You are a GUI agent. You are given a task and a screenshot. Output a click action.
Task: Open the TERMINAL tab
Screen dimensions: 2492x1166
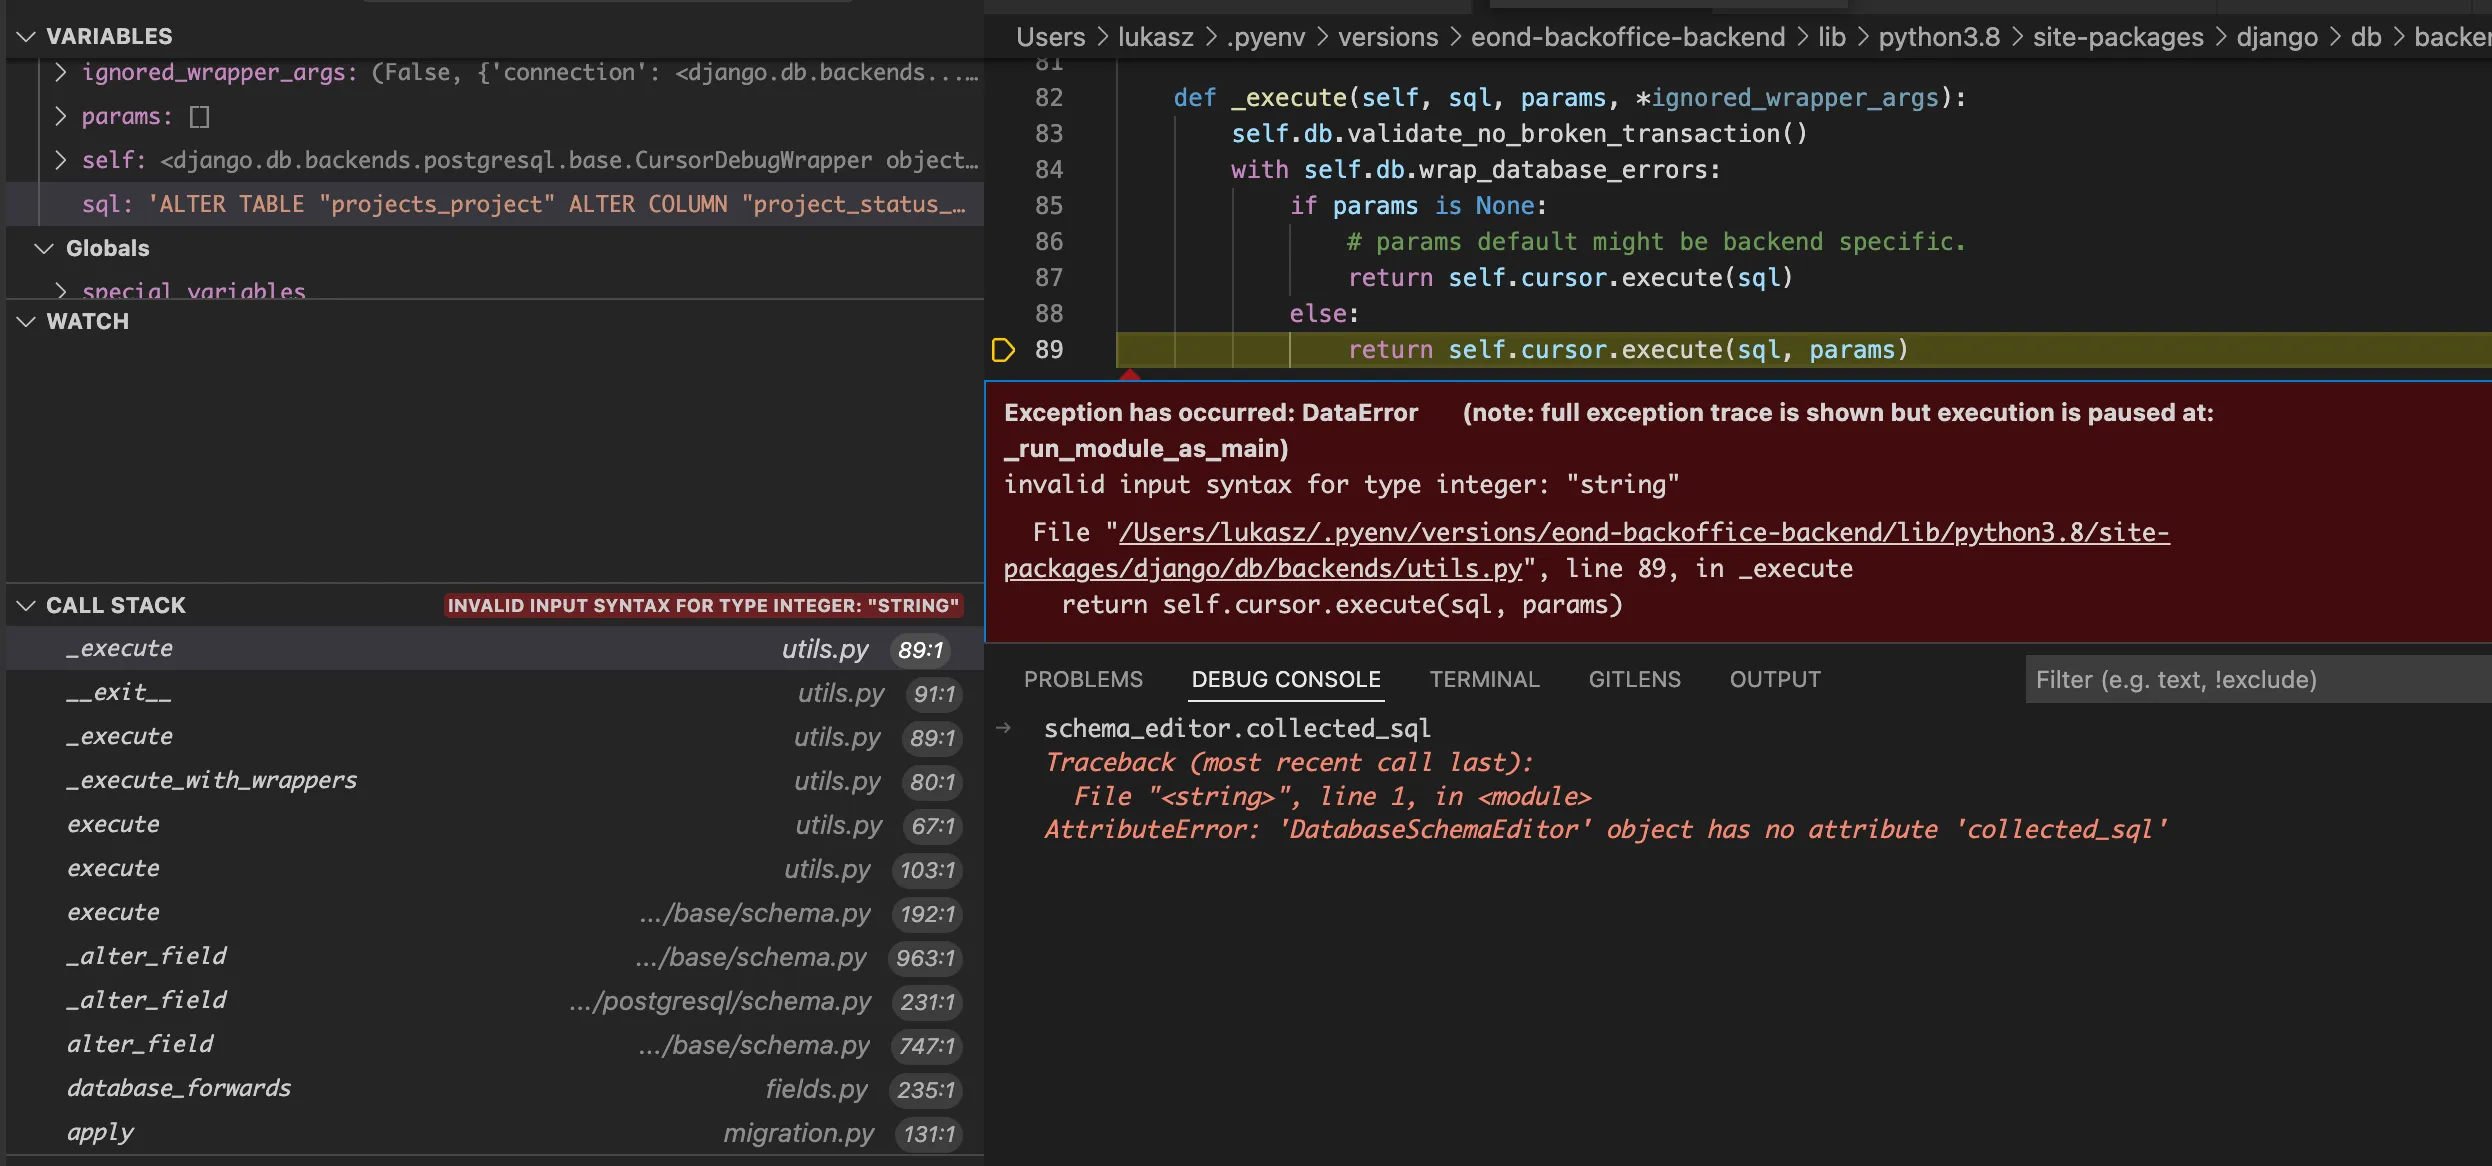coord(1484,680)
